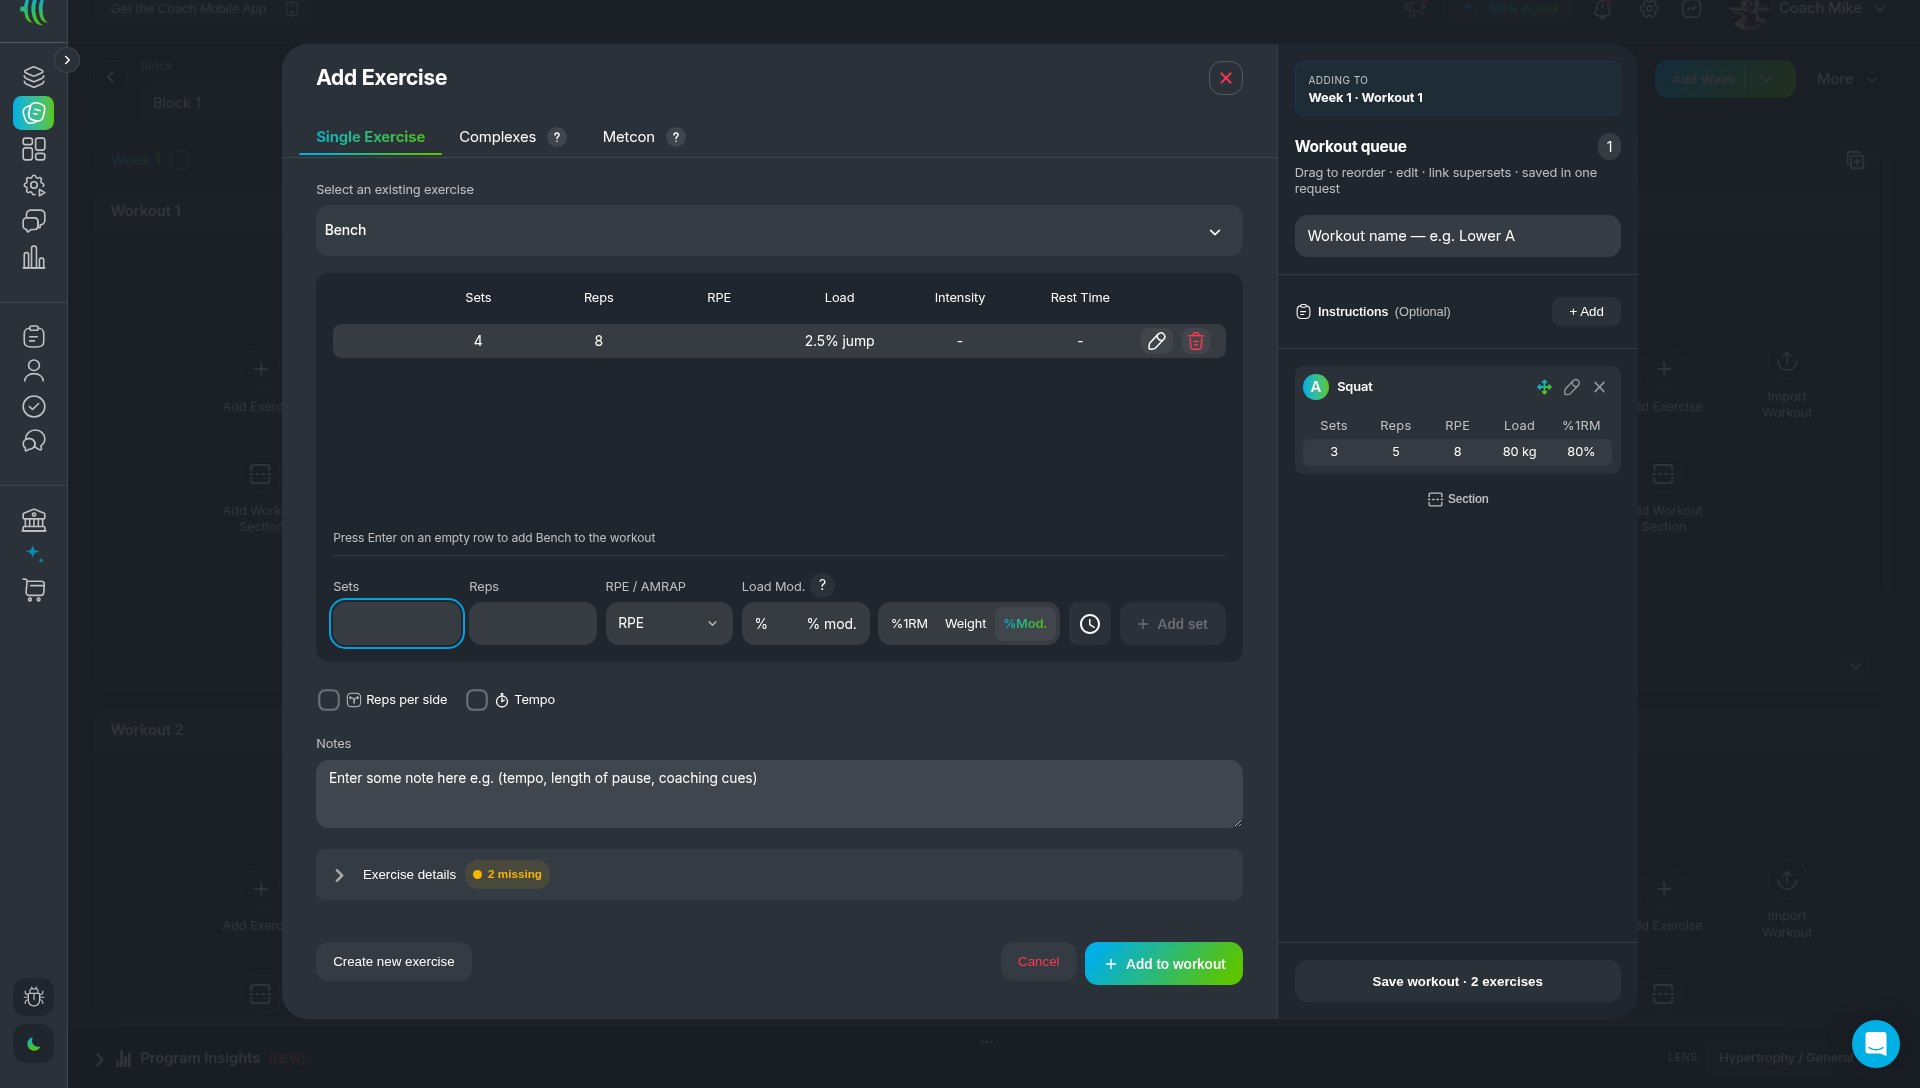Delete the 4x8 Bench set row
Screen dimensions: 1920x1088
pos(1195,341)
